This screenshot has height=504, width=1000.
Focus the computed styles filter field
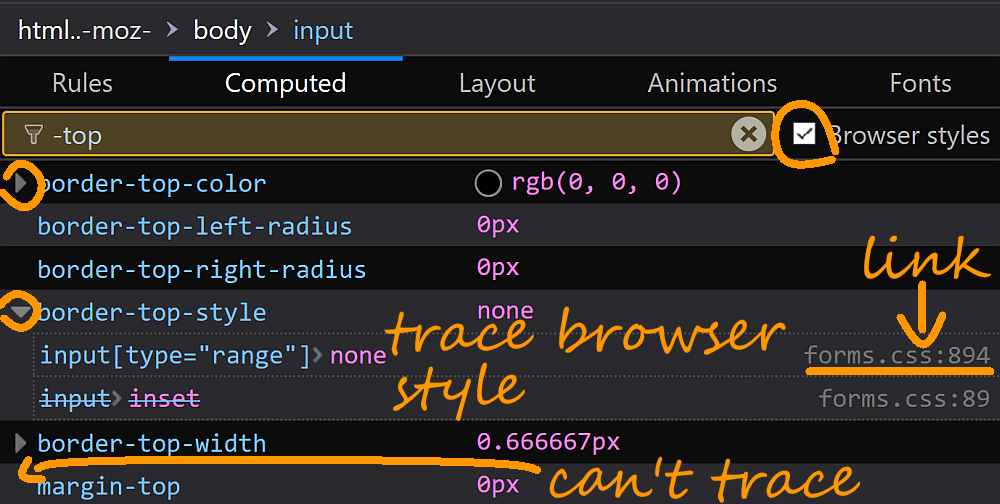[x=390, y=134]
